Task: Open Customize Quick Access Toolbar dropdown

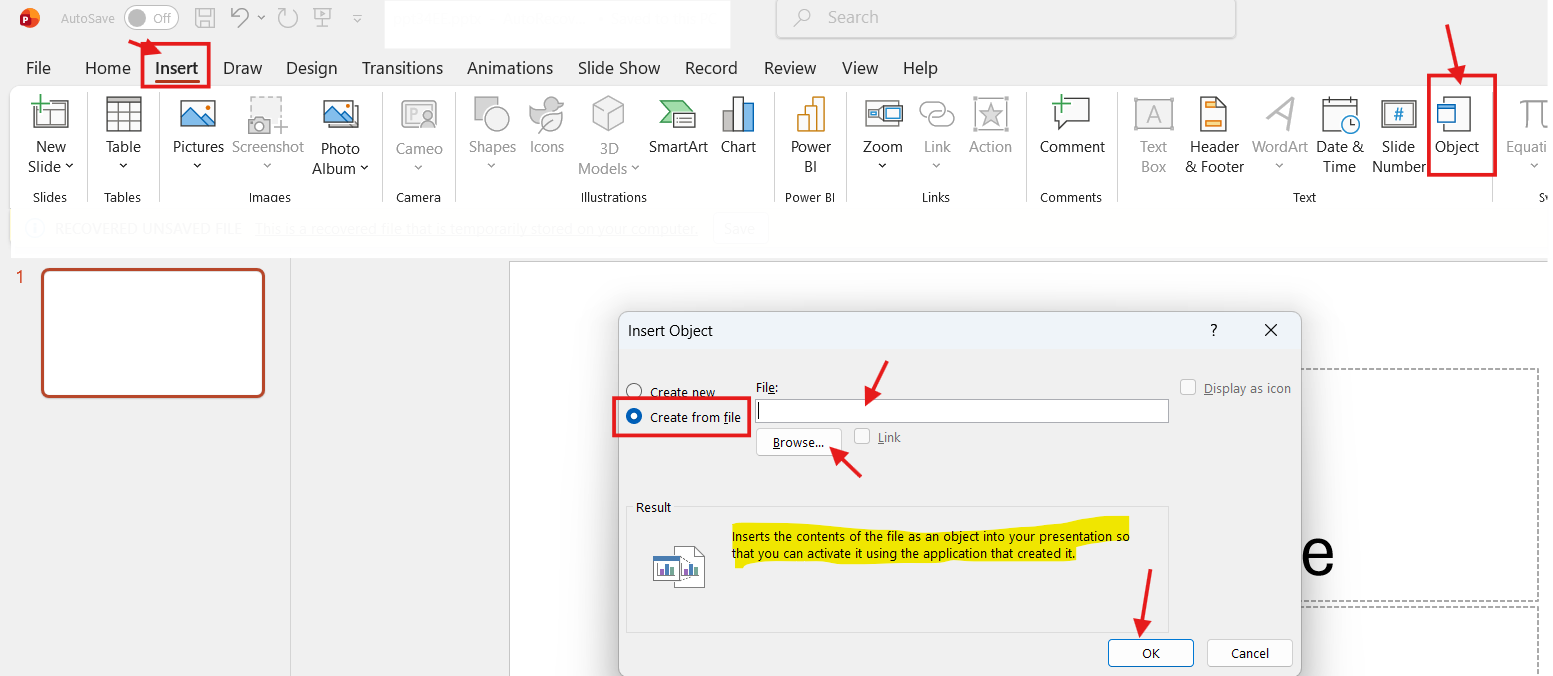Action: pyautogui.click(x=358, y=18)
